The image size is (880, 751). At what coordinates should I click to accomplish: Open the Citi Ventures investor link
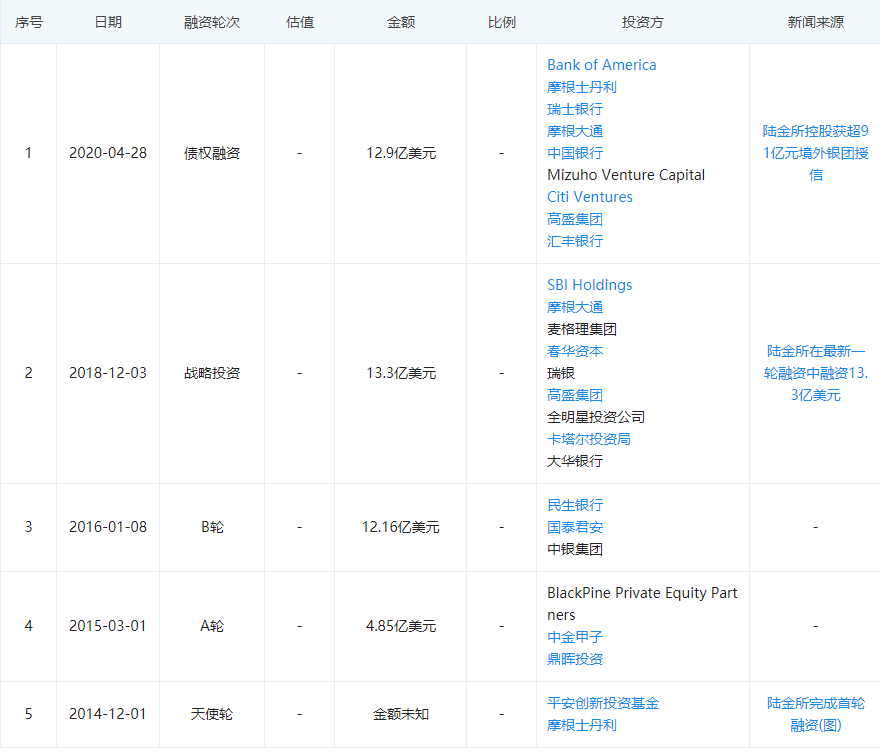(590, 197)
